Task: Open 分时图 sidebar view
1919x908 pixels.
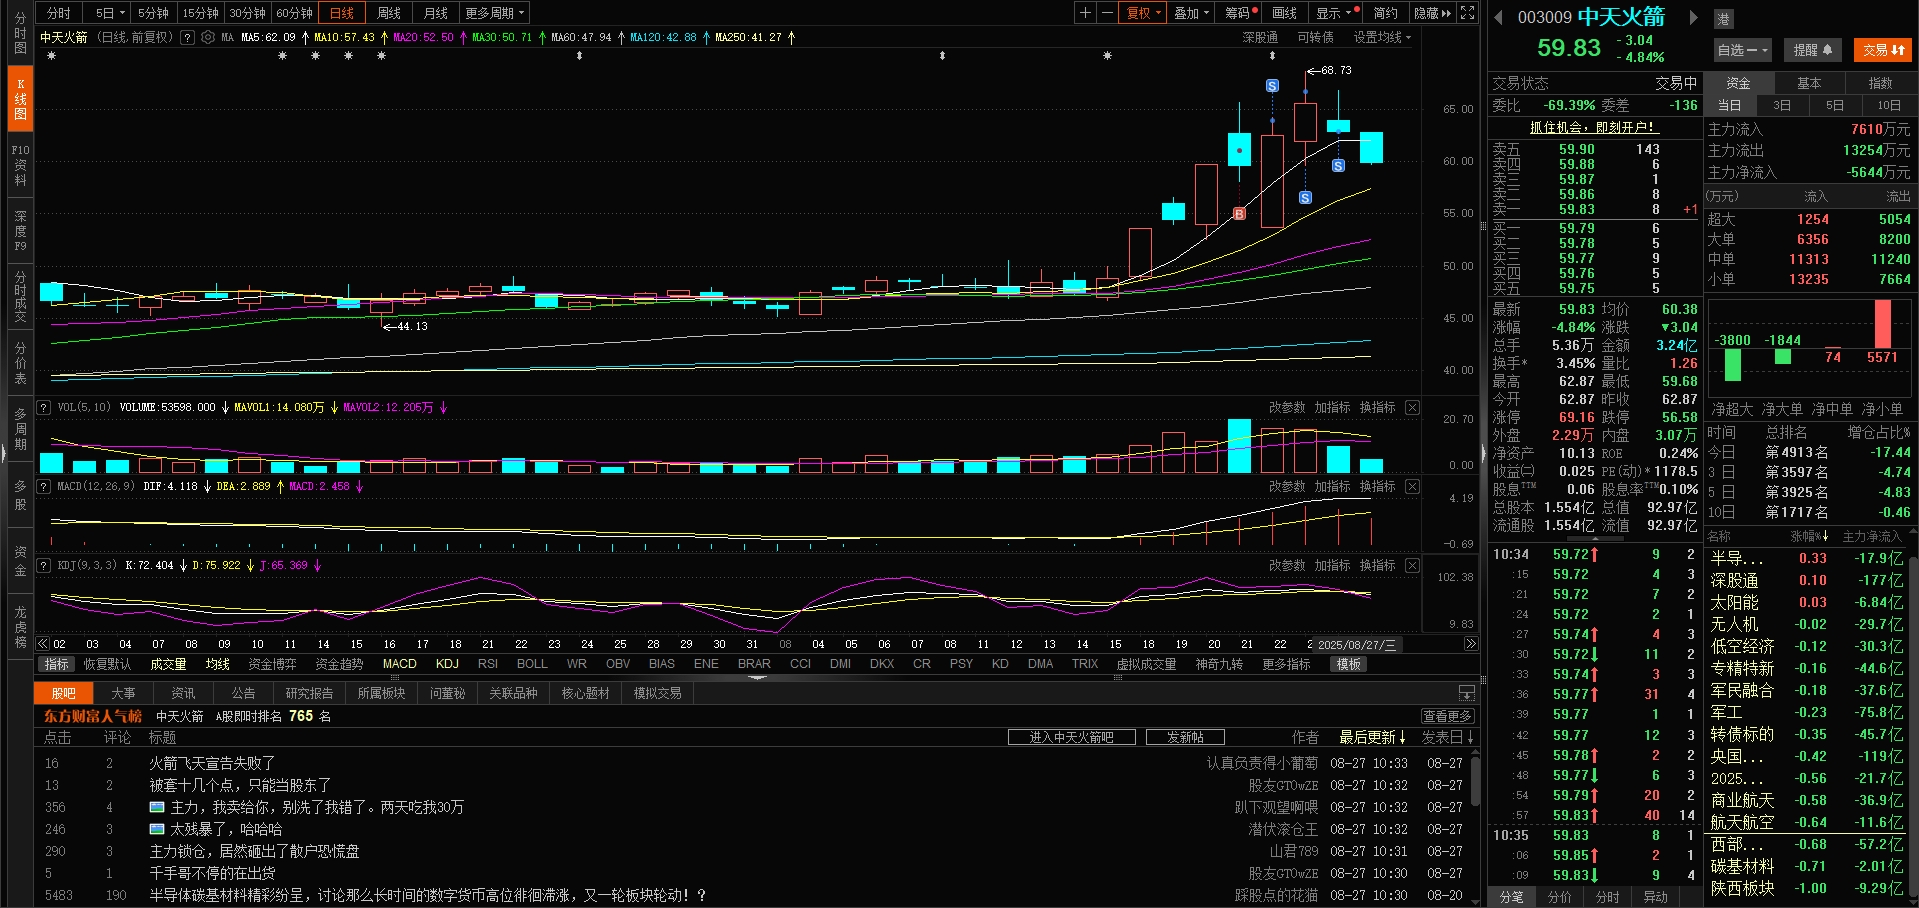Action: click(20, 33)
